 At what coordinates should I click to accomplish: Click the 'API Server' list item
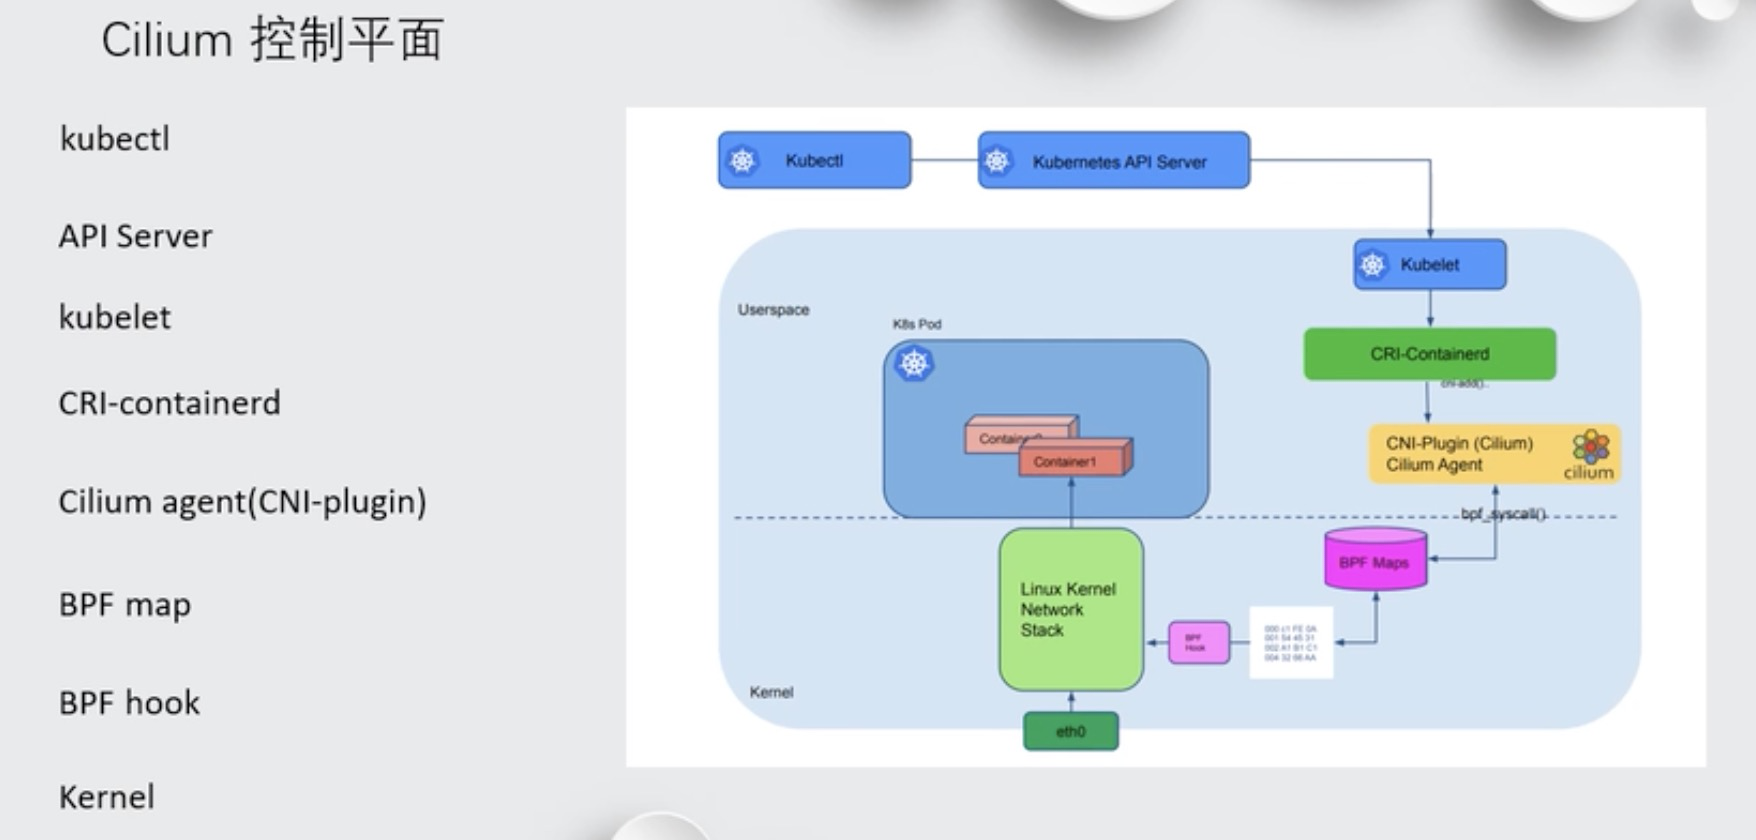[x=135, y=236]
